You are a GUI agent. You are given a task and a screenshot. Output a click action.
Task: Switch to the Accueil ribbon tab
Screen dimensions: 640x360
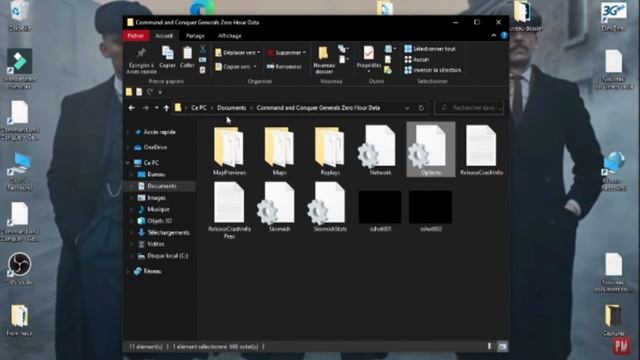164,36
